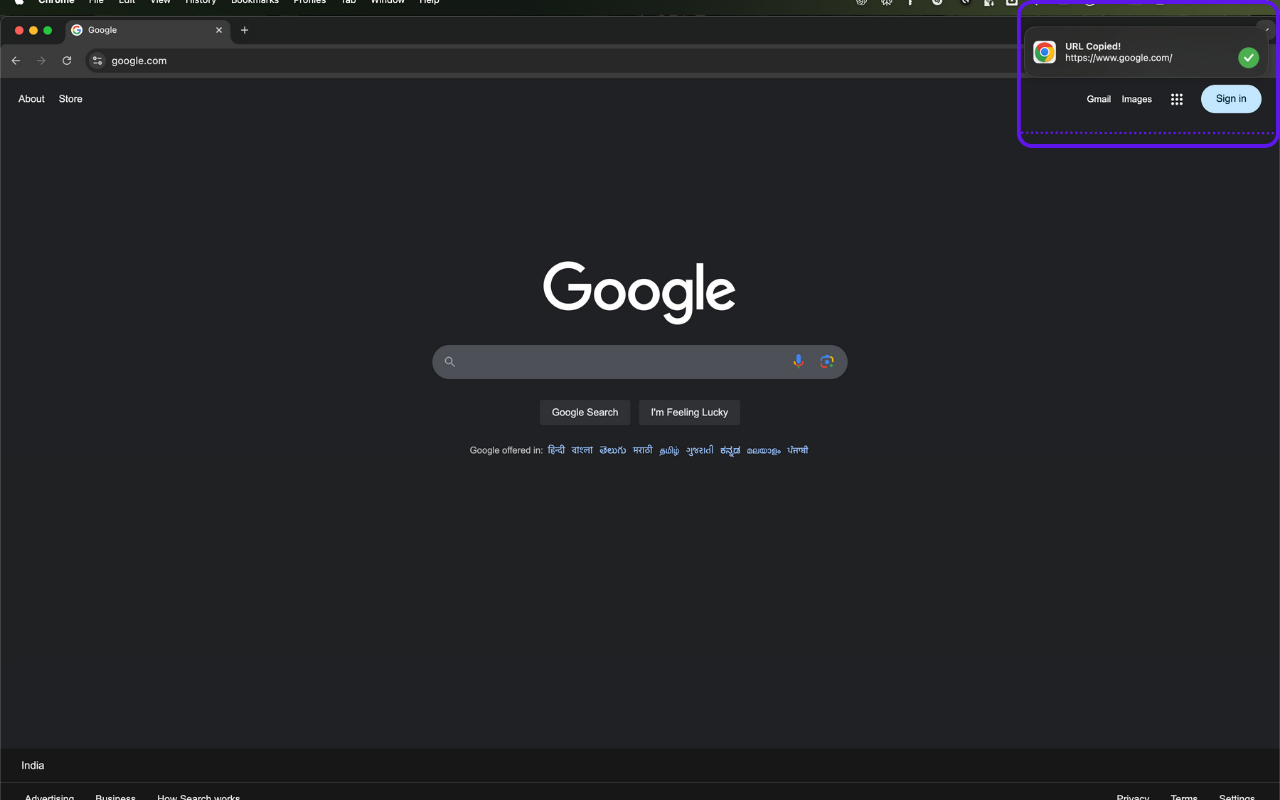
Task: Switch Google to বাংলা language
Action: click(582, 450)
